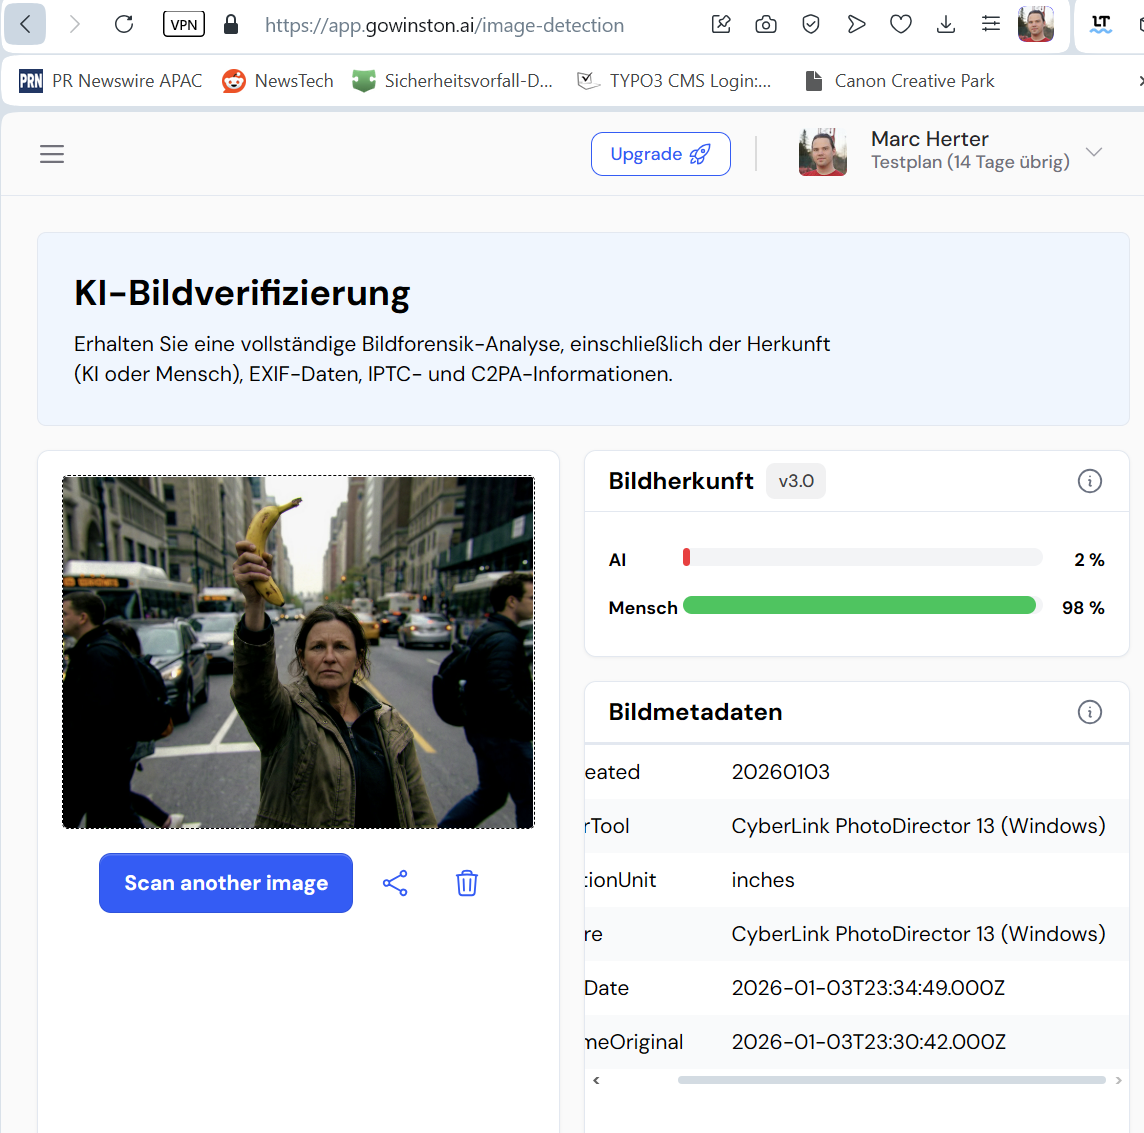The width and height of the screenshot is (1144, 1133).
Task: Expand the Marc Herter account dropdown
Action: (x=1094, y=153)
